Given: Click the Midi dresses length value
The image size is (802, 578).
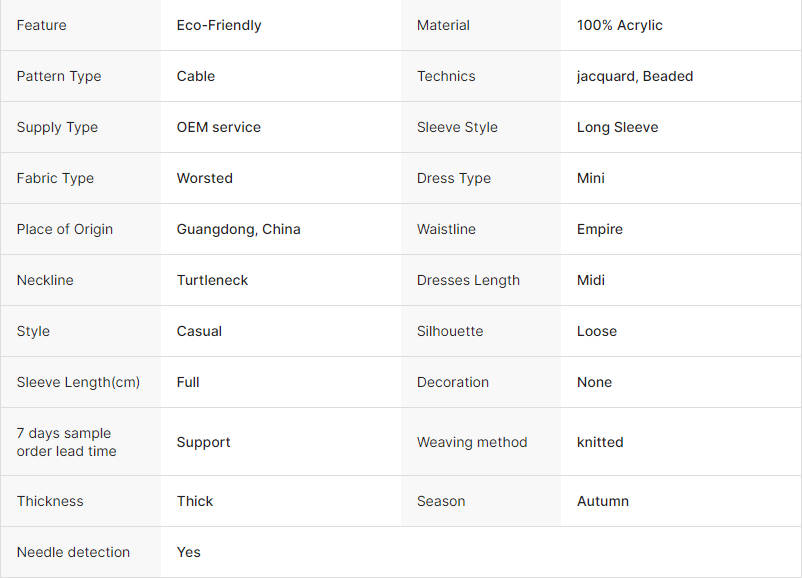Looking at the screenshot, I should point(591,280).
